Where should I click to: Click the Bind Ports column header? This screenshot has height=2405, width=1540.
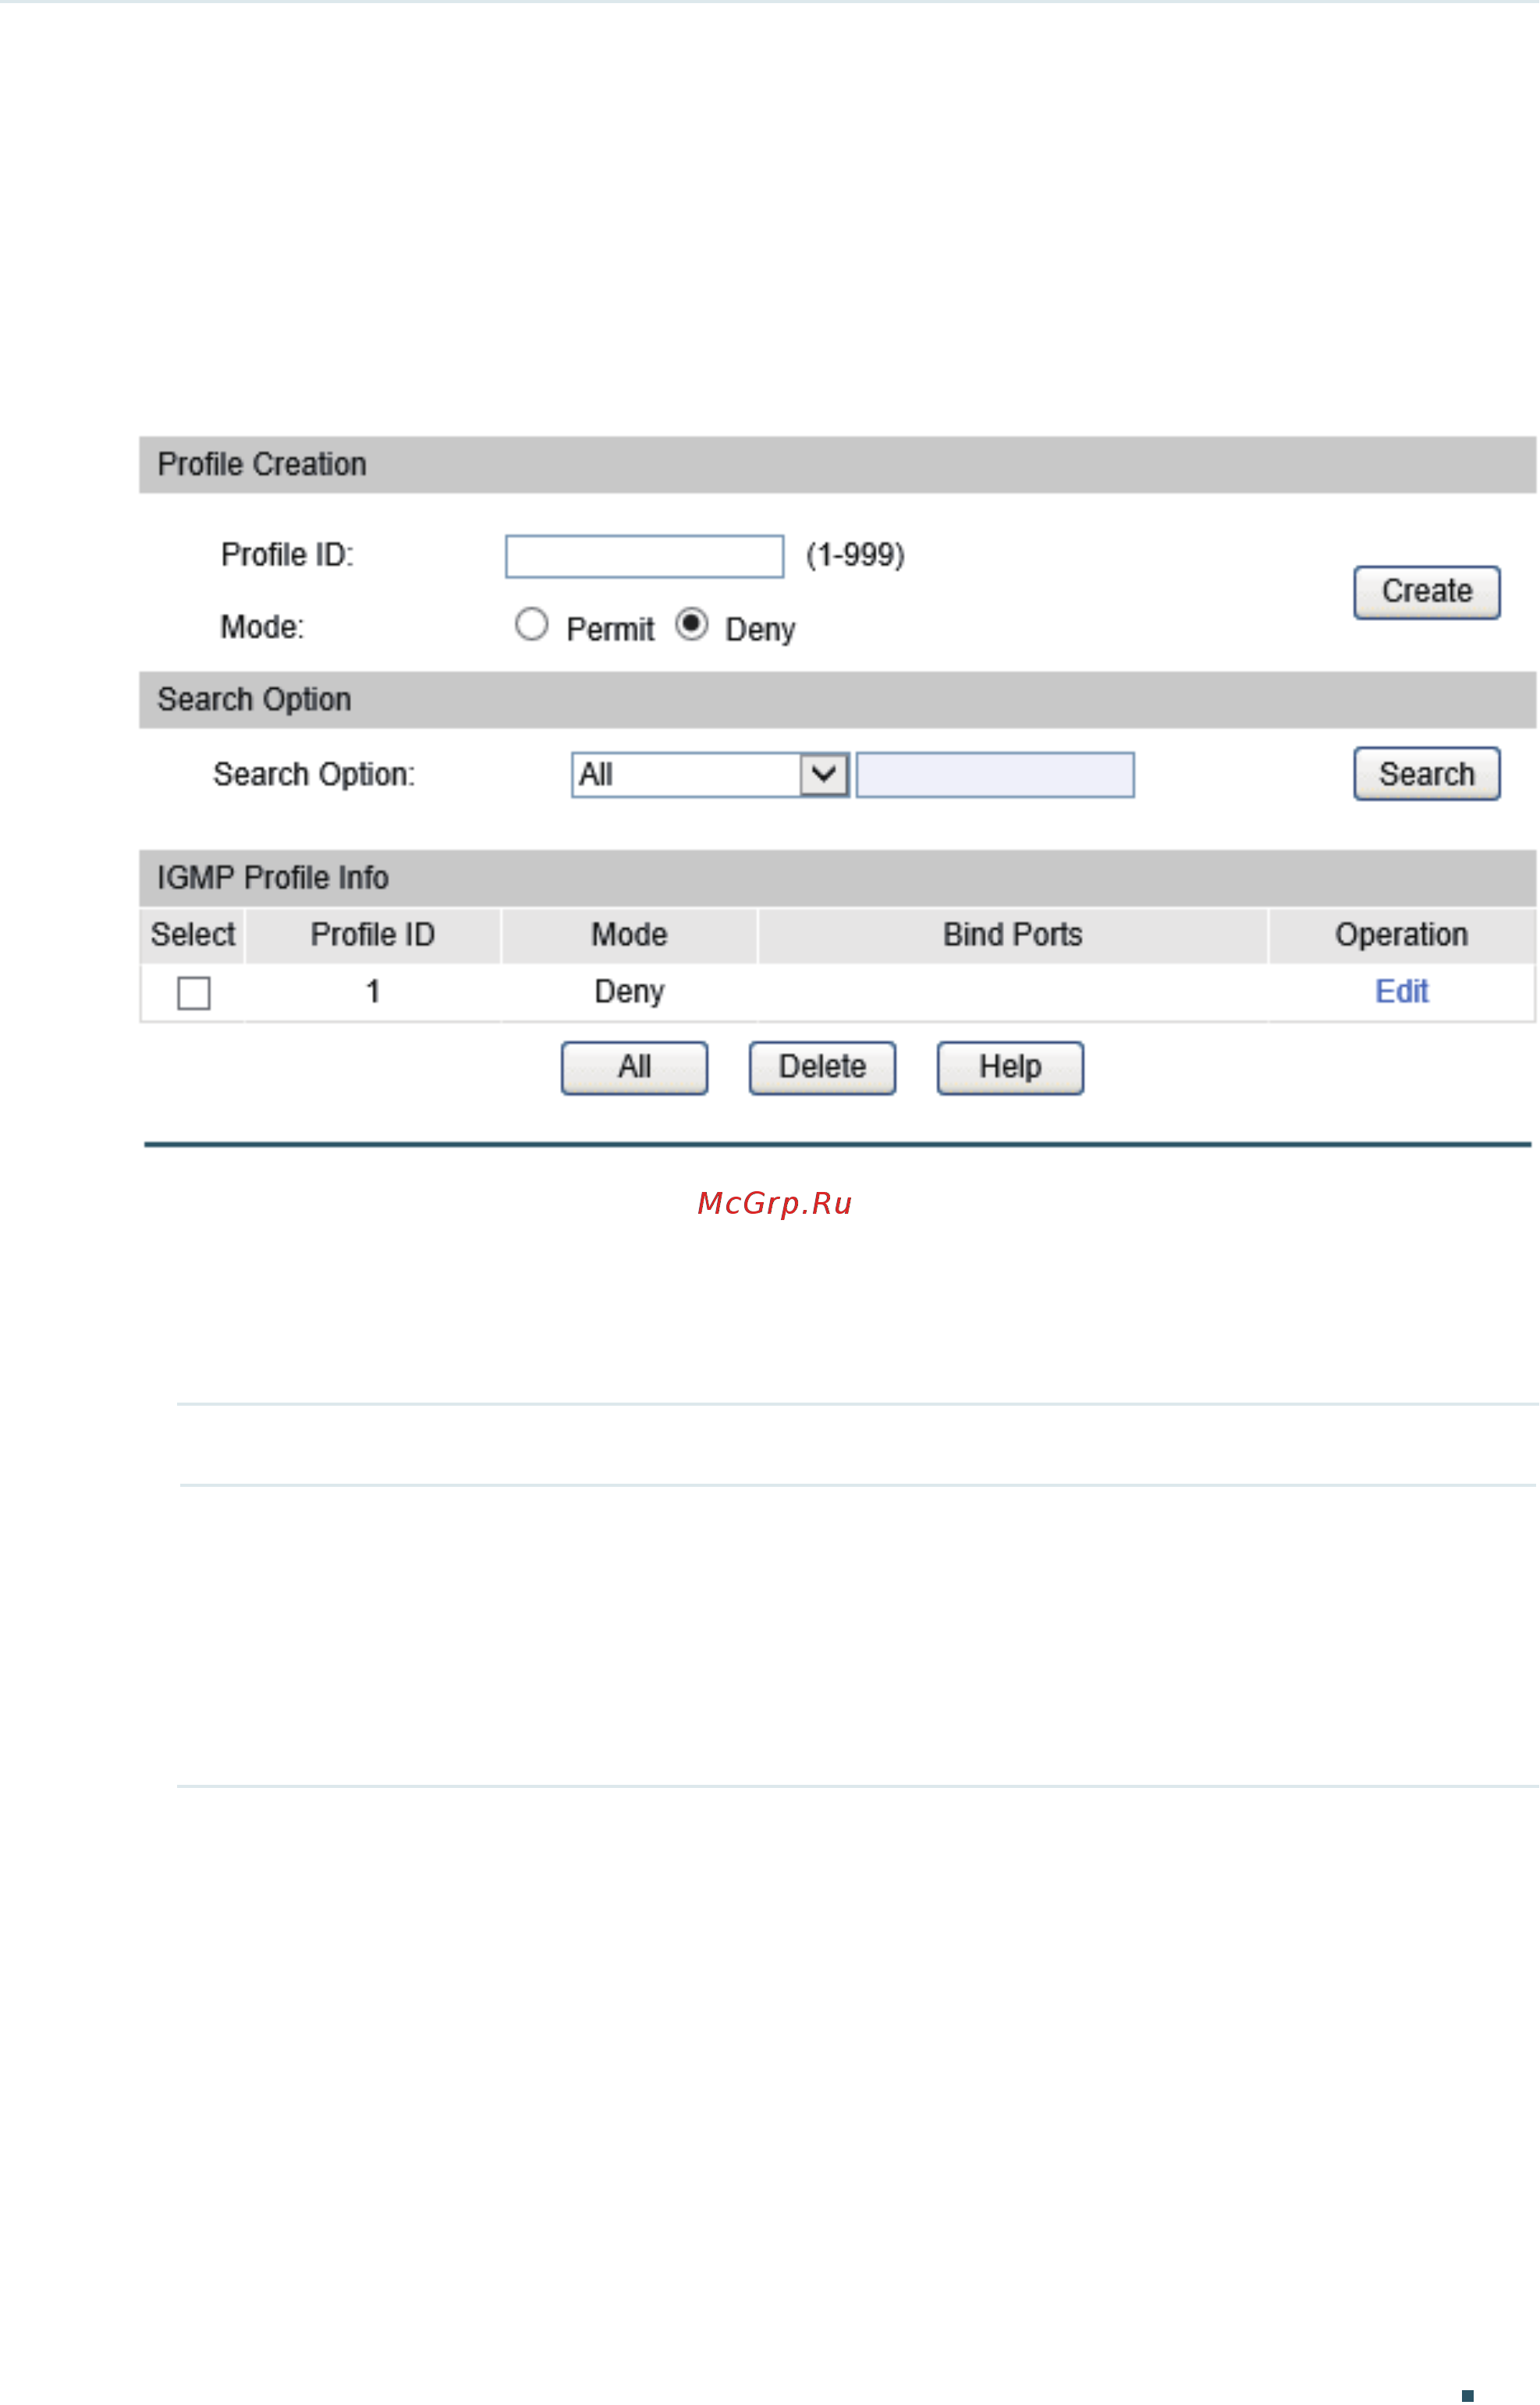[x=1013, y=936]
